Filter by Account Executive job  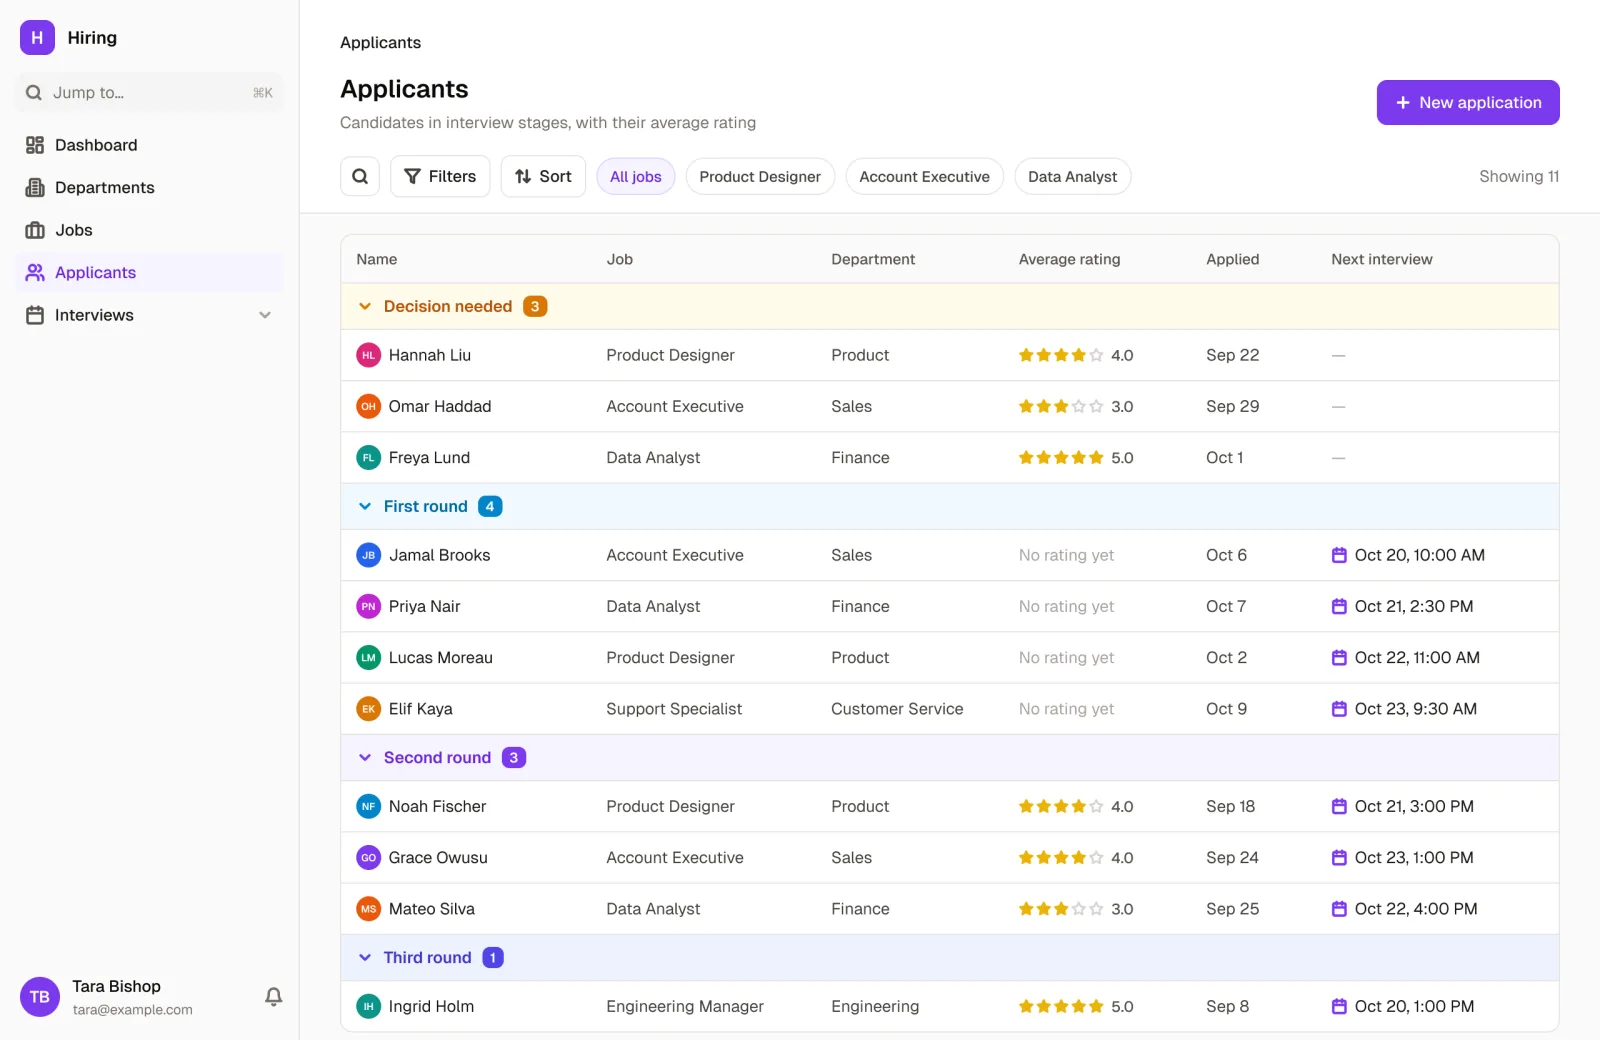click(924, 177)
